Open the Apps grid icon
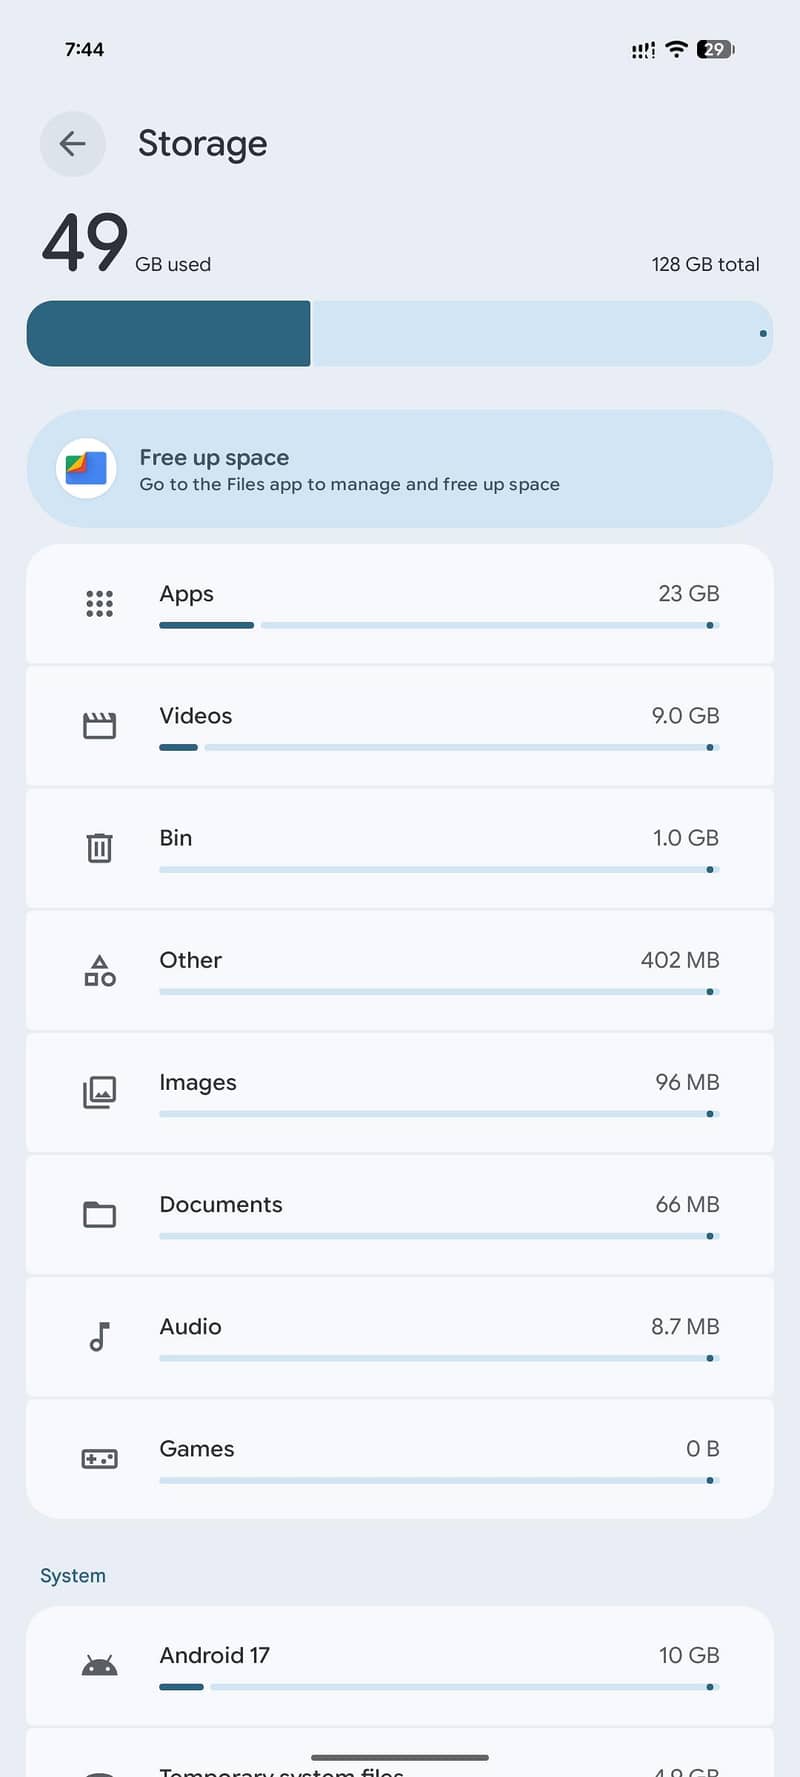This screenshot has width=800, height=1777. click(99, 604)
